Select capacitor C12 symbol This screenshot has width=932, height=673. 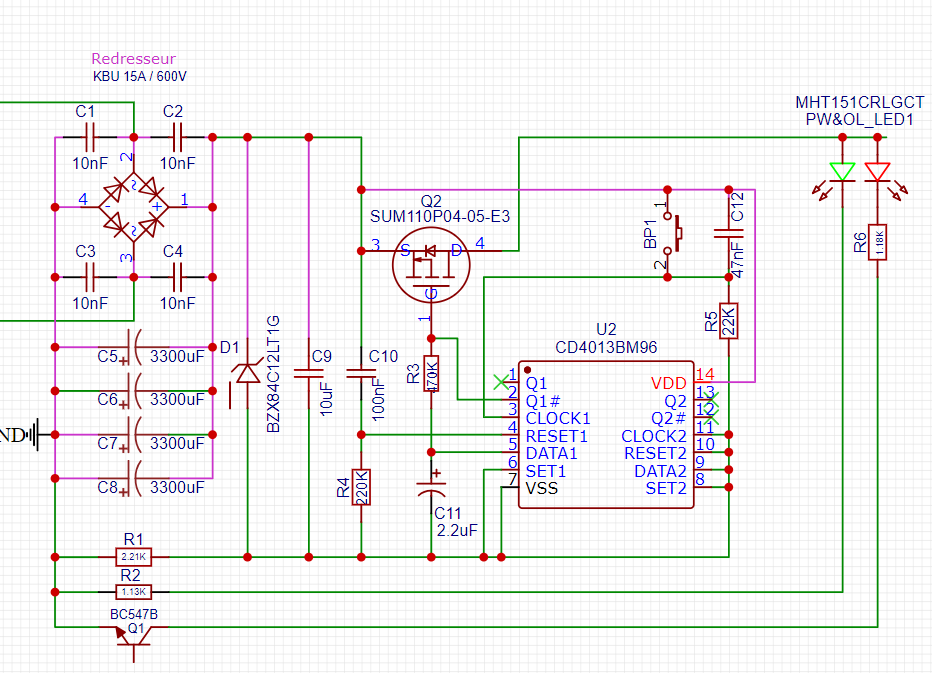pyautogui.click(x=729, y=233)
